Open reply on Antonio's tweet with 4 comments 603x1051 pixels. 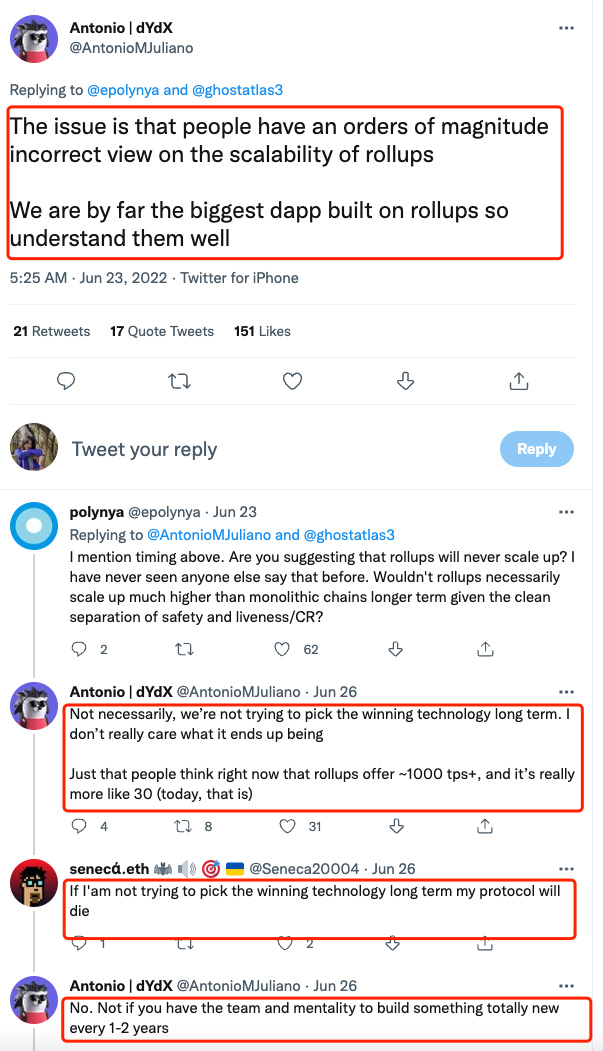[x=81, y=826]
